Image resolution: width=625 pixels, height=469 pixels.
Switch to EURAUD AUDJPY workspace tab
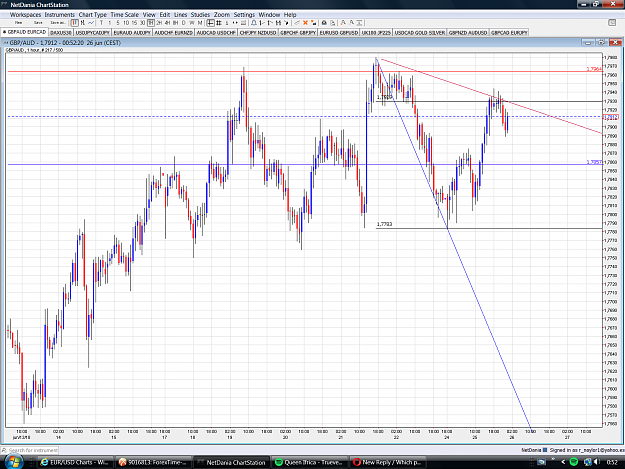coord(132,32)
